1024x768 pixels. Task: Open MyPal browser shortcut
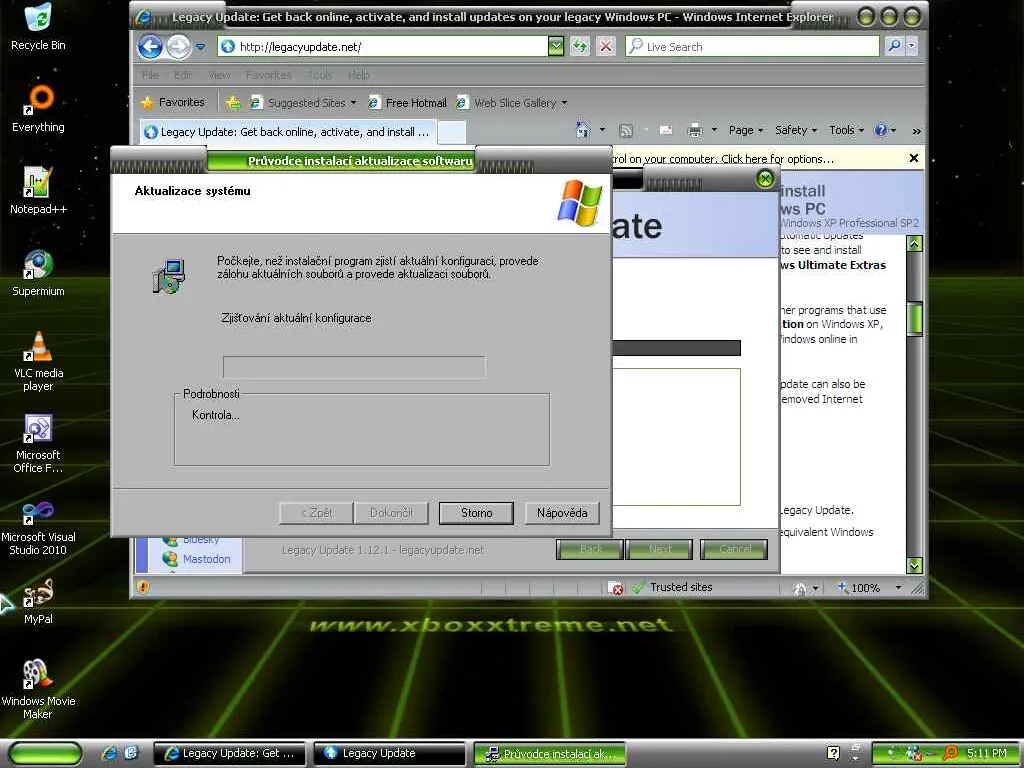38,601
